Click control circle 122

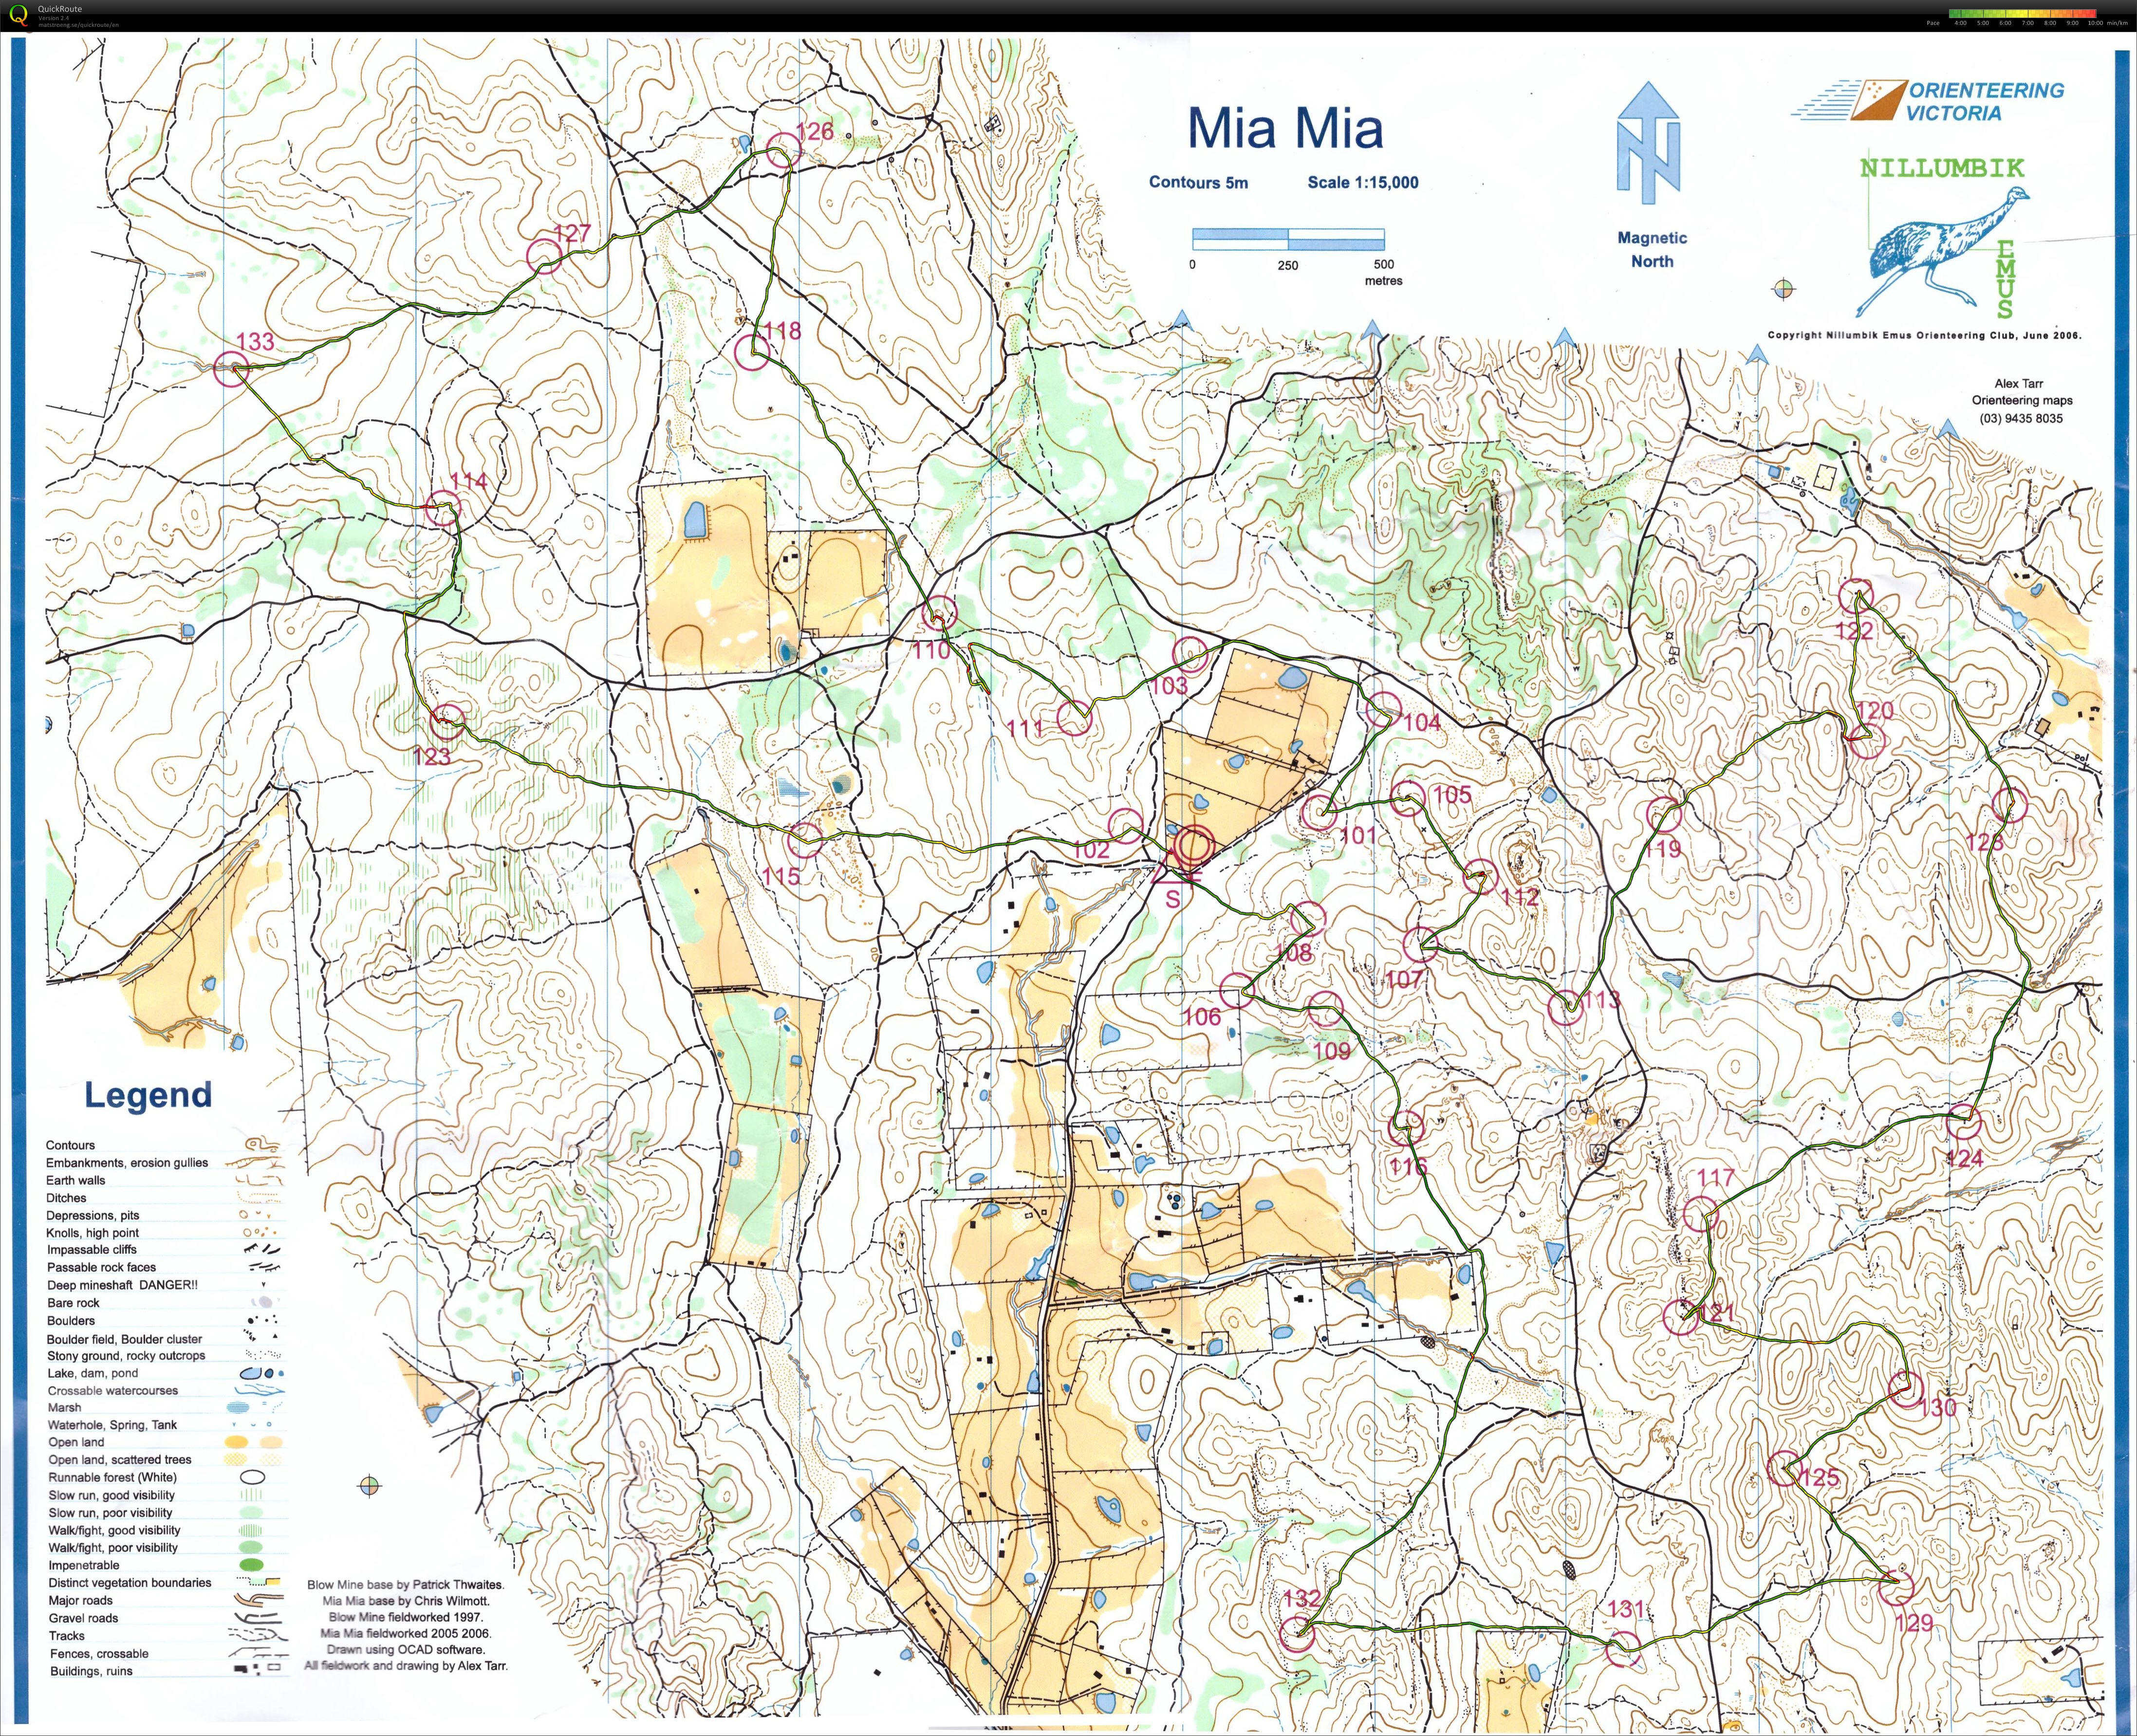[x=1855, y=596]
